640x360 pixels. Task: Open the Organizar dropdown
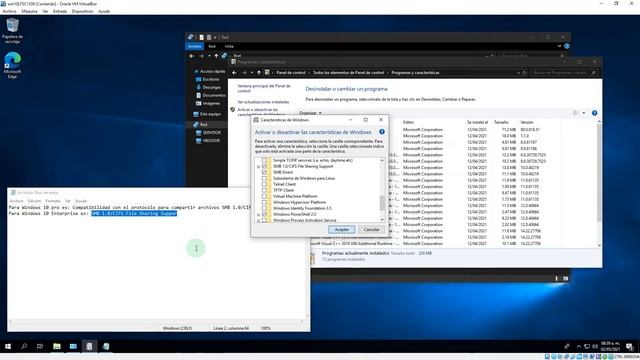pyautogui.click(x=310, y=113)
